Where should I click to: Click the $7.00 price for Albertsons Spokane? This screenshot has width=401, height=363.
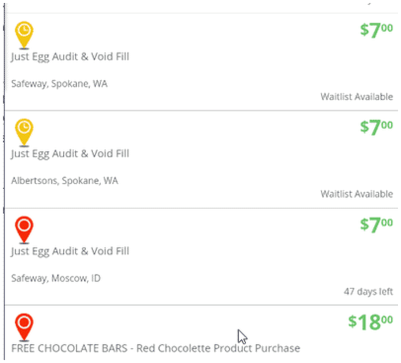376,127
